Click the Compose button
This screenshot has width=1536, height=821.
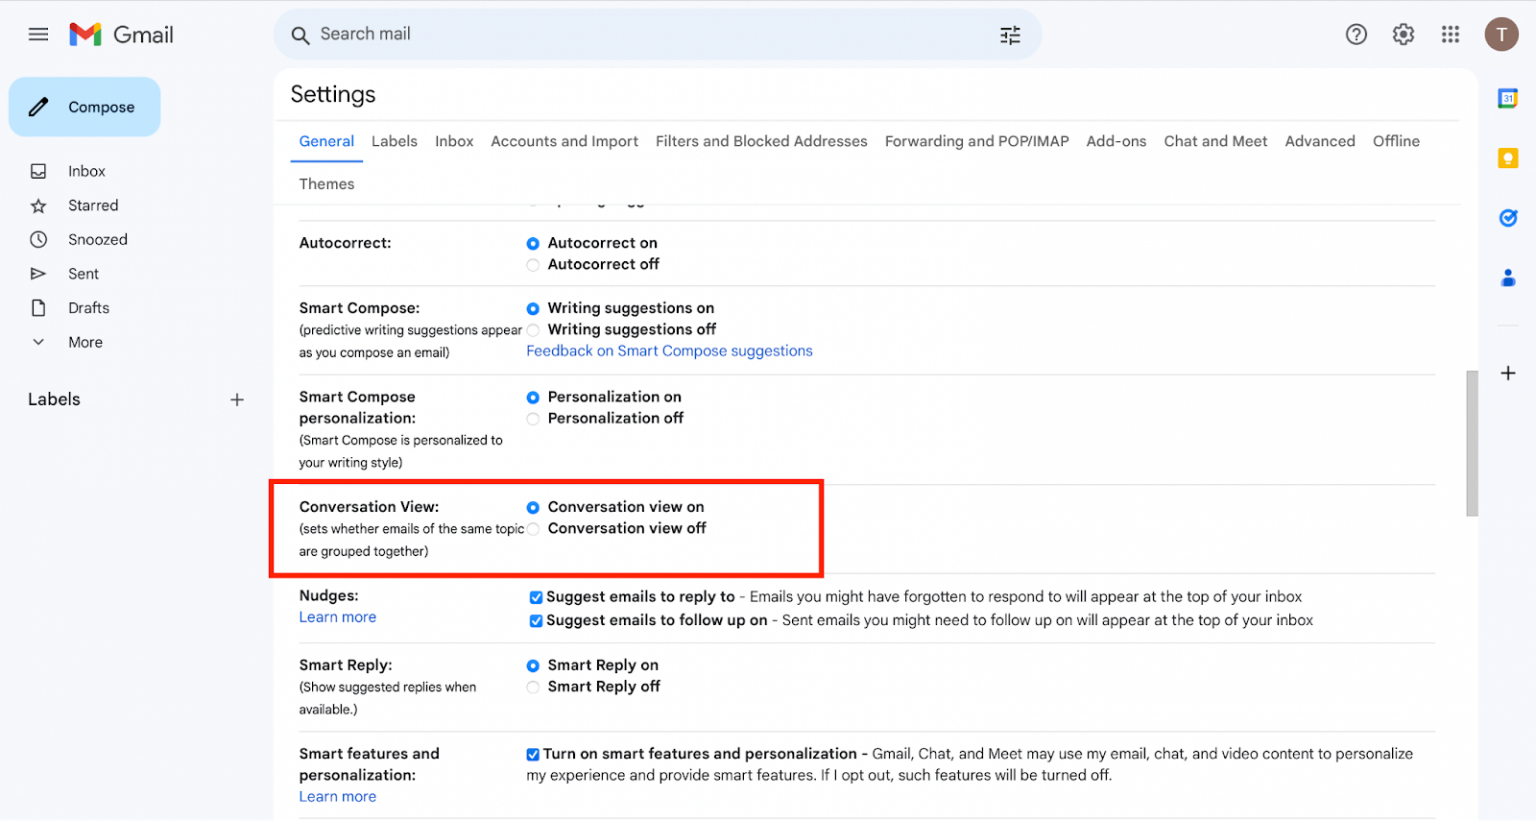pyautogui.click(x=84, y=106)
